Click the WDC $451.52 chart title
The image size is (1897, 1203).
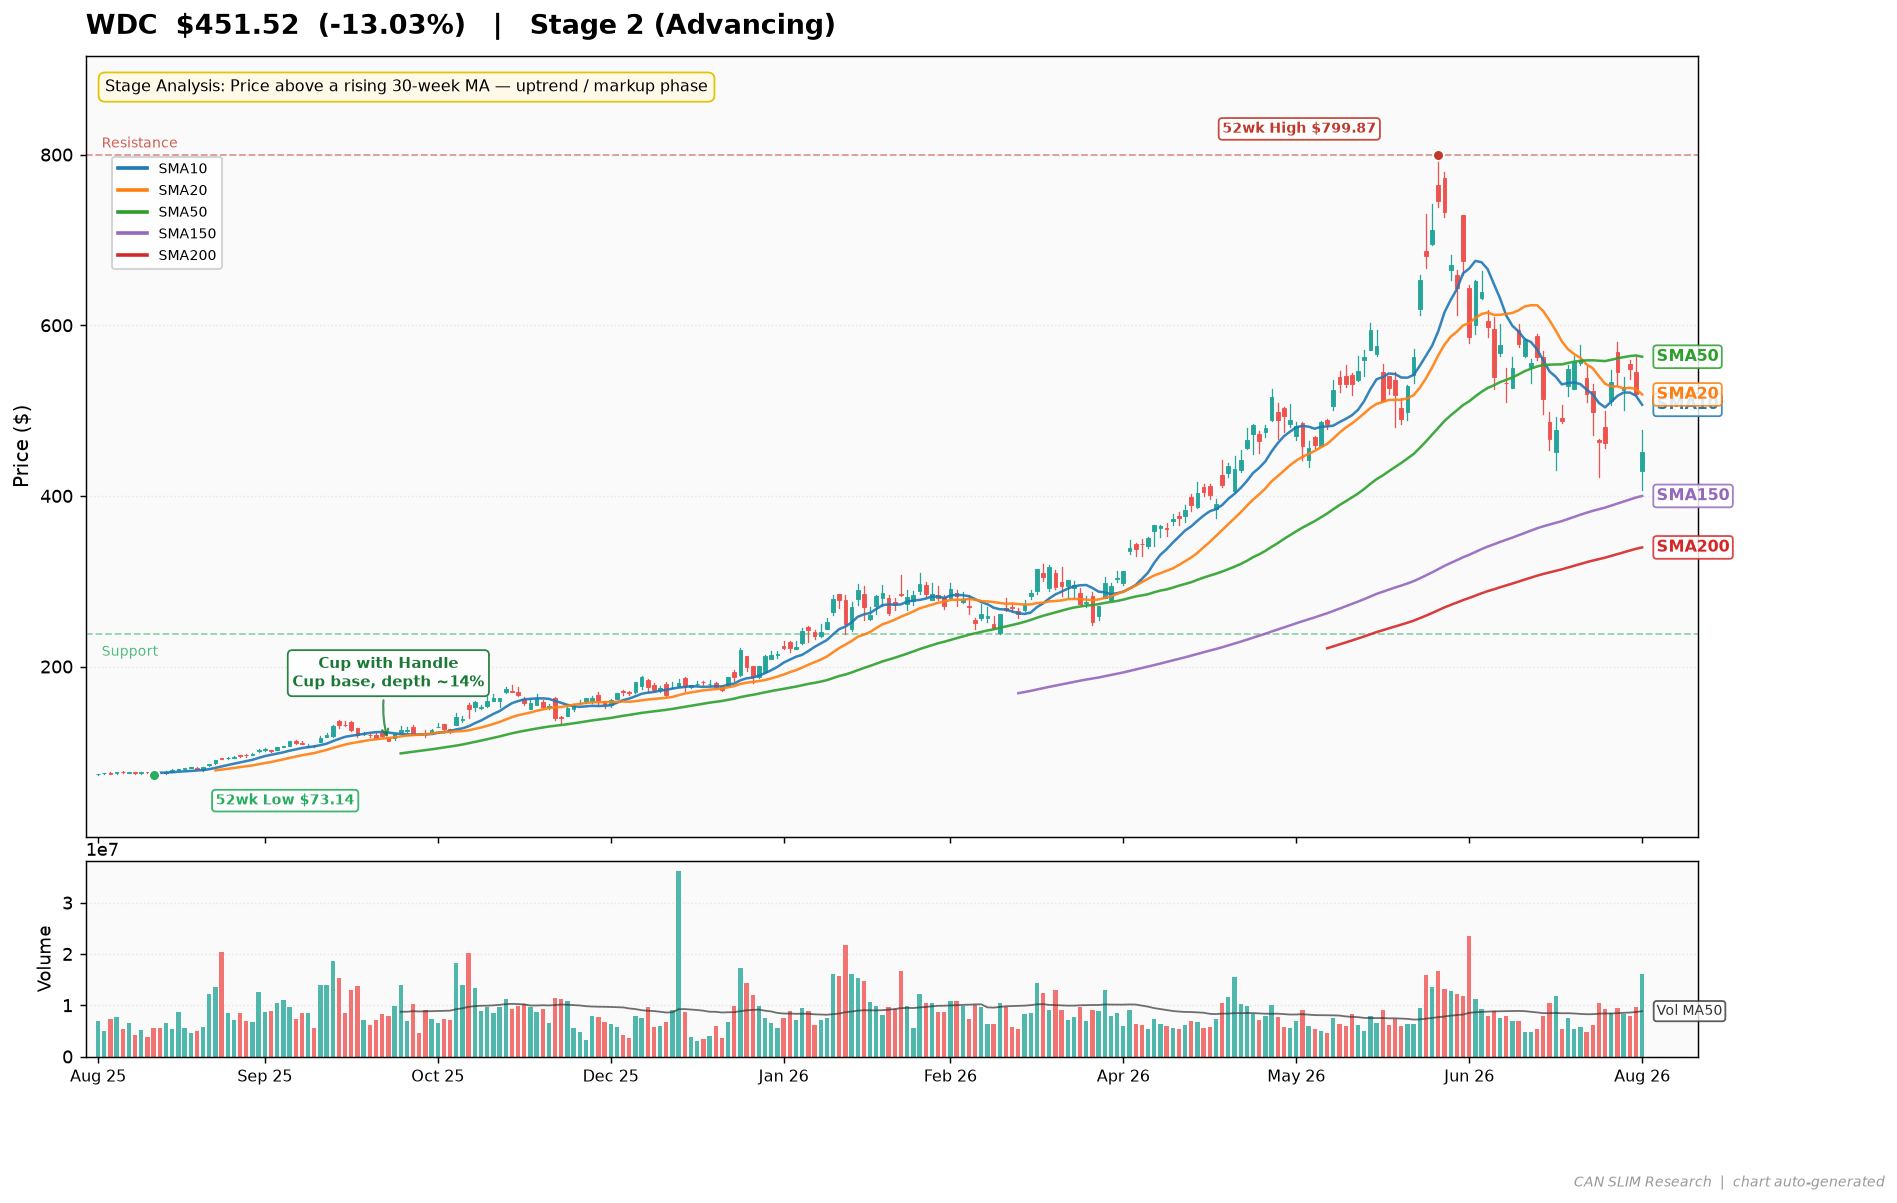point(460,25)
